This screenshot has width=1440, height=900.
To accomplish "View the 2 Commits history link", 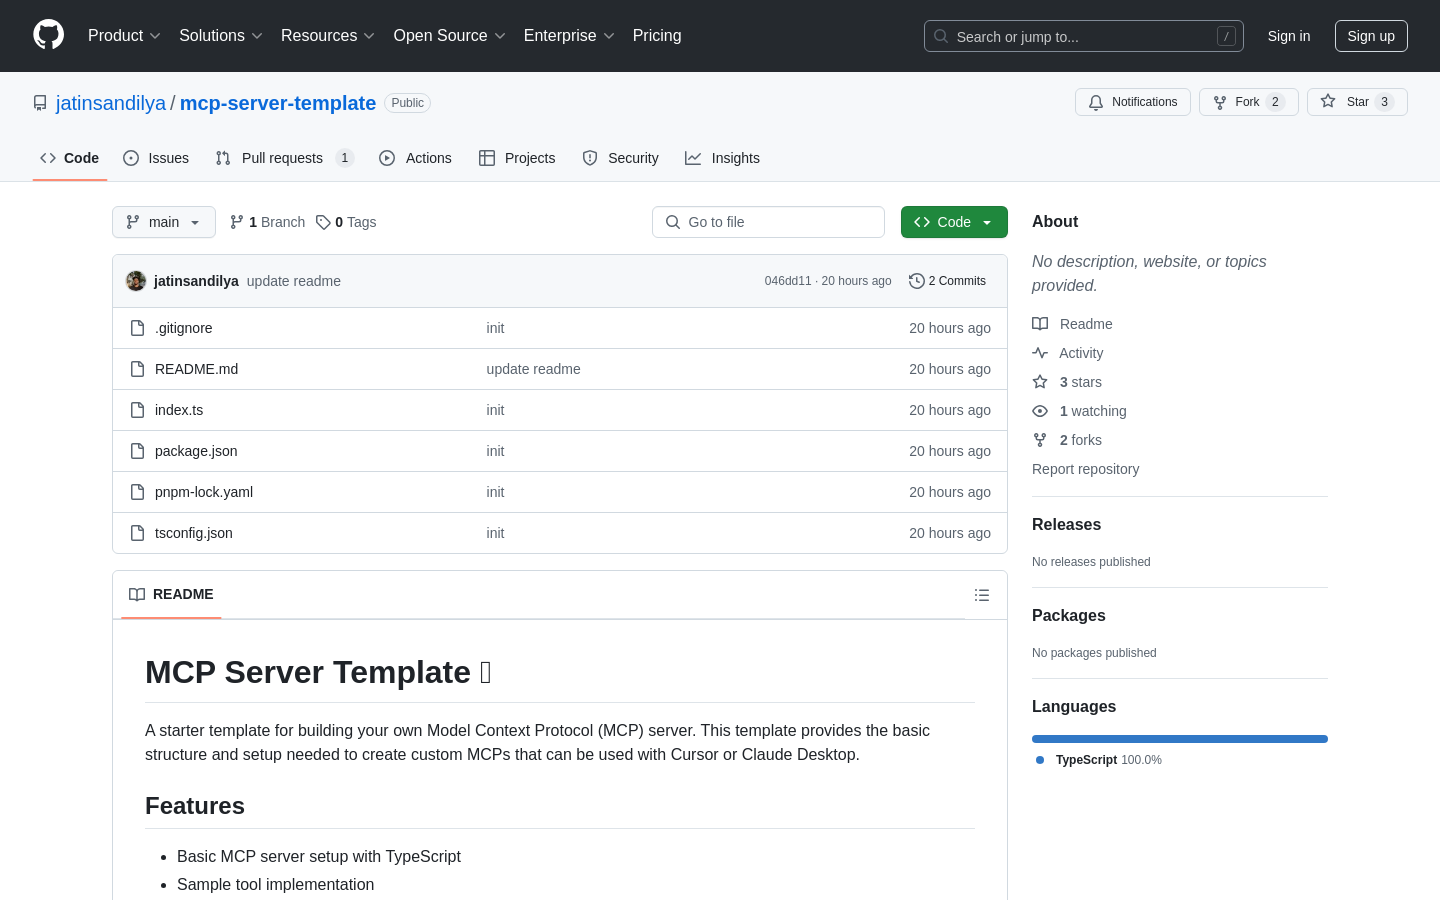I will click(x=947, y=281).
